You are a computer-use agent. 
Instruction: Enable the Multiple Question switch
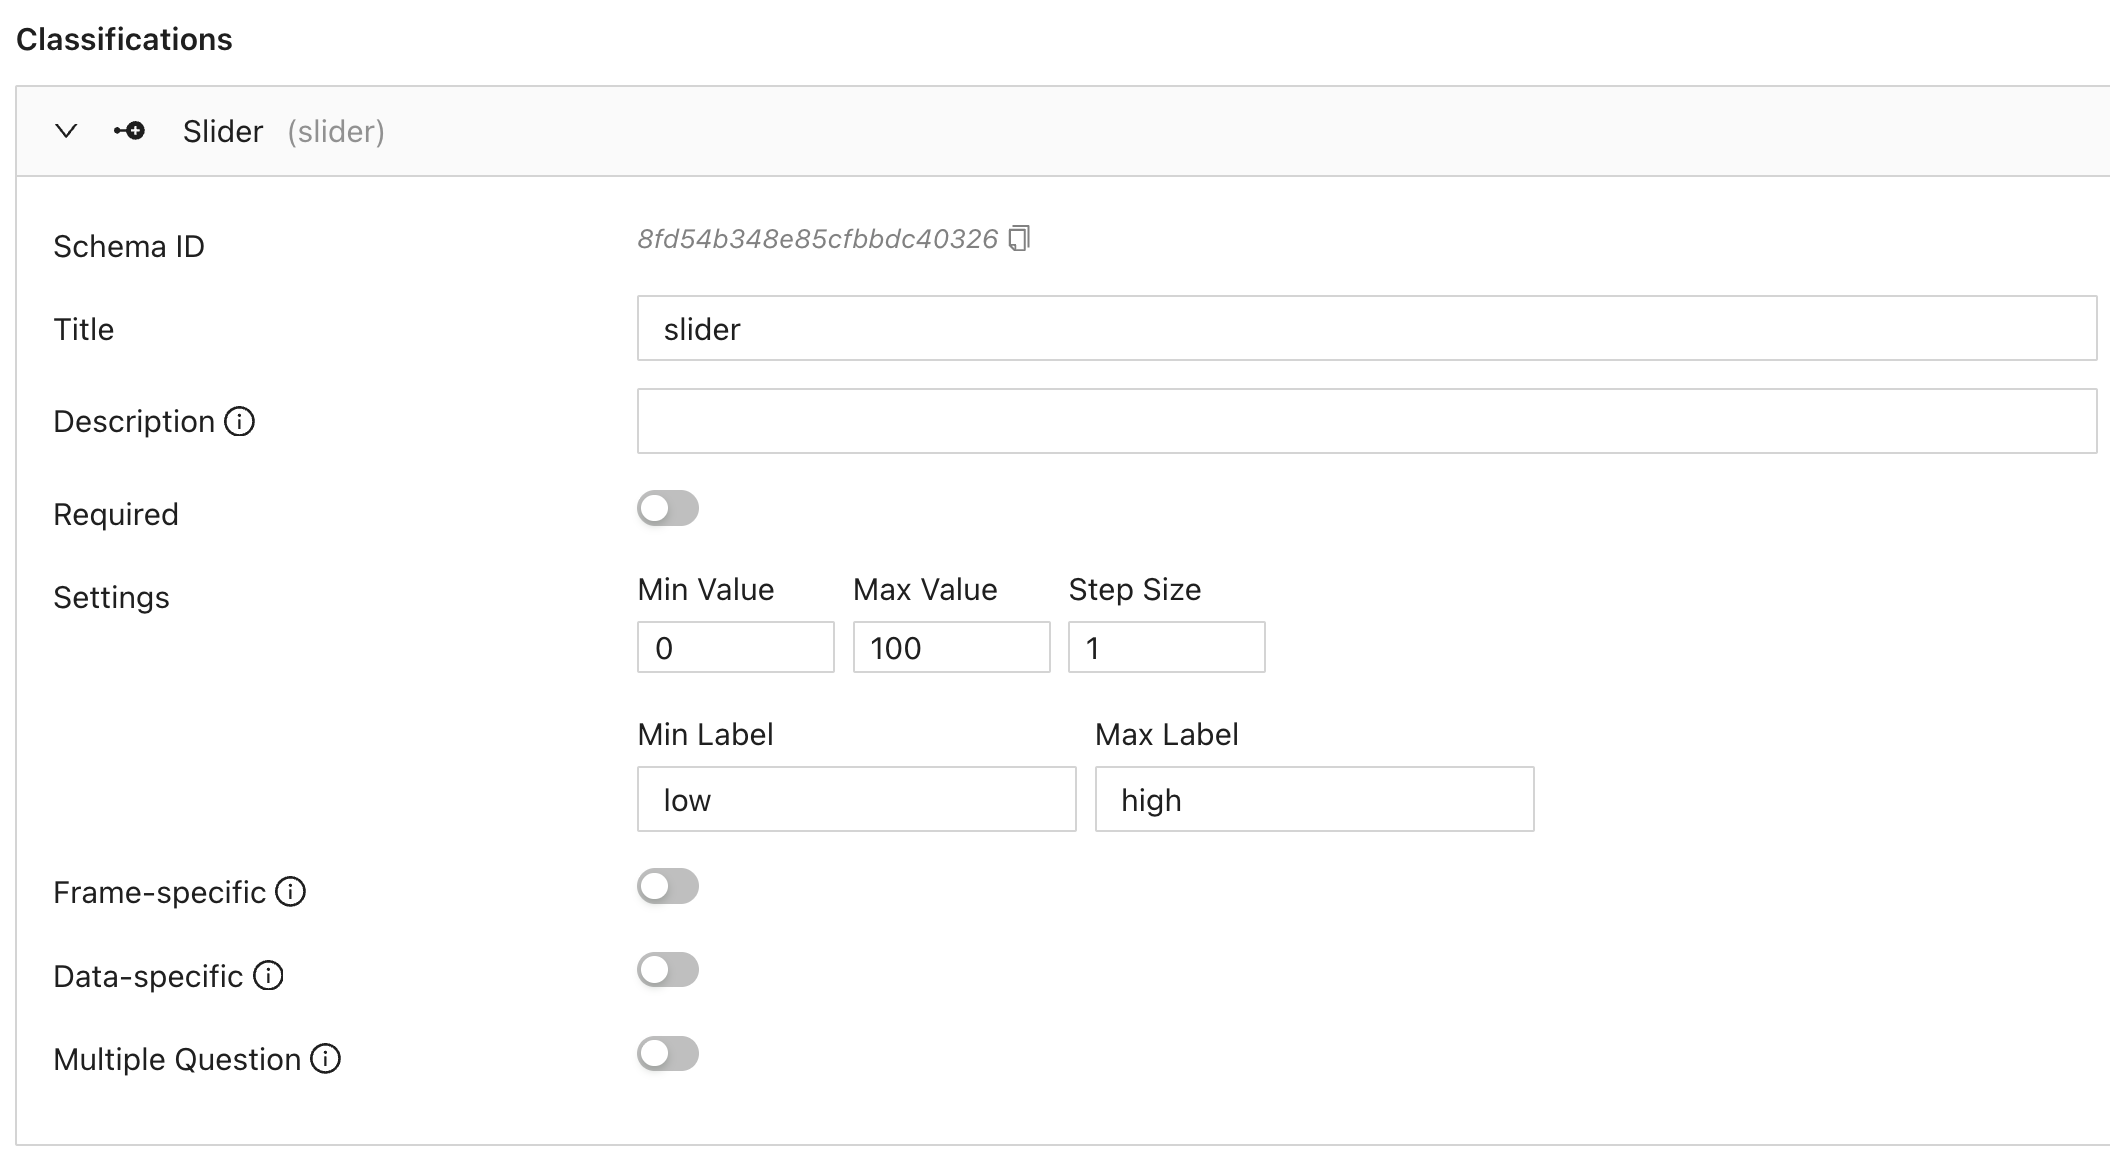pyautogui.click(x=668, y=1054)
